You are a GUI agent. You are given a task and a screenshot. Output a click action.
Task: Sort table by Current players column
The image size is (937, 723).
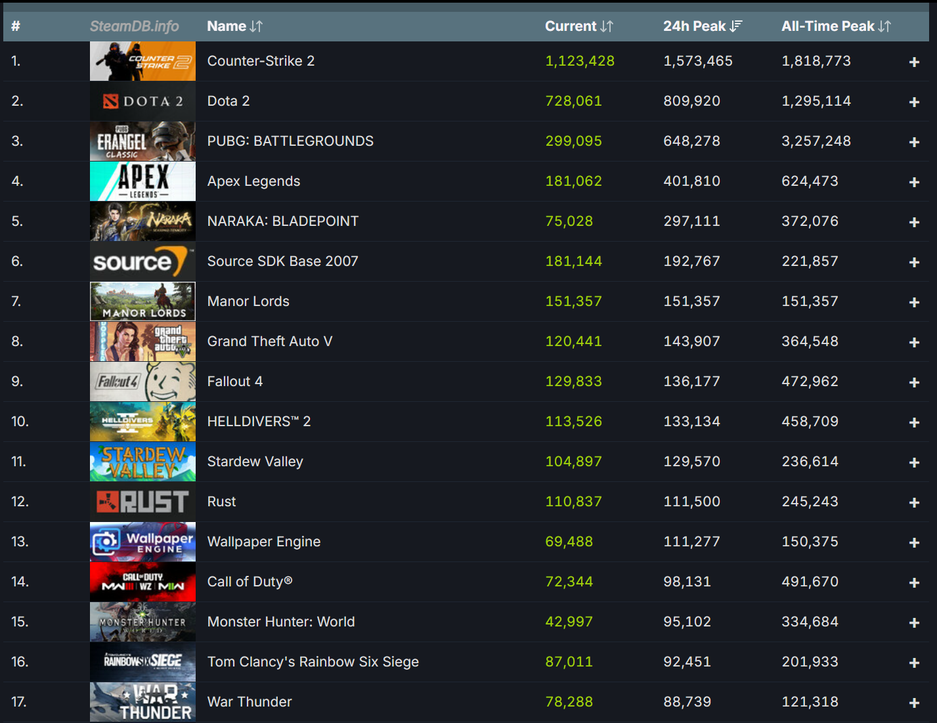point(578,26)
